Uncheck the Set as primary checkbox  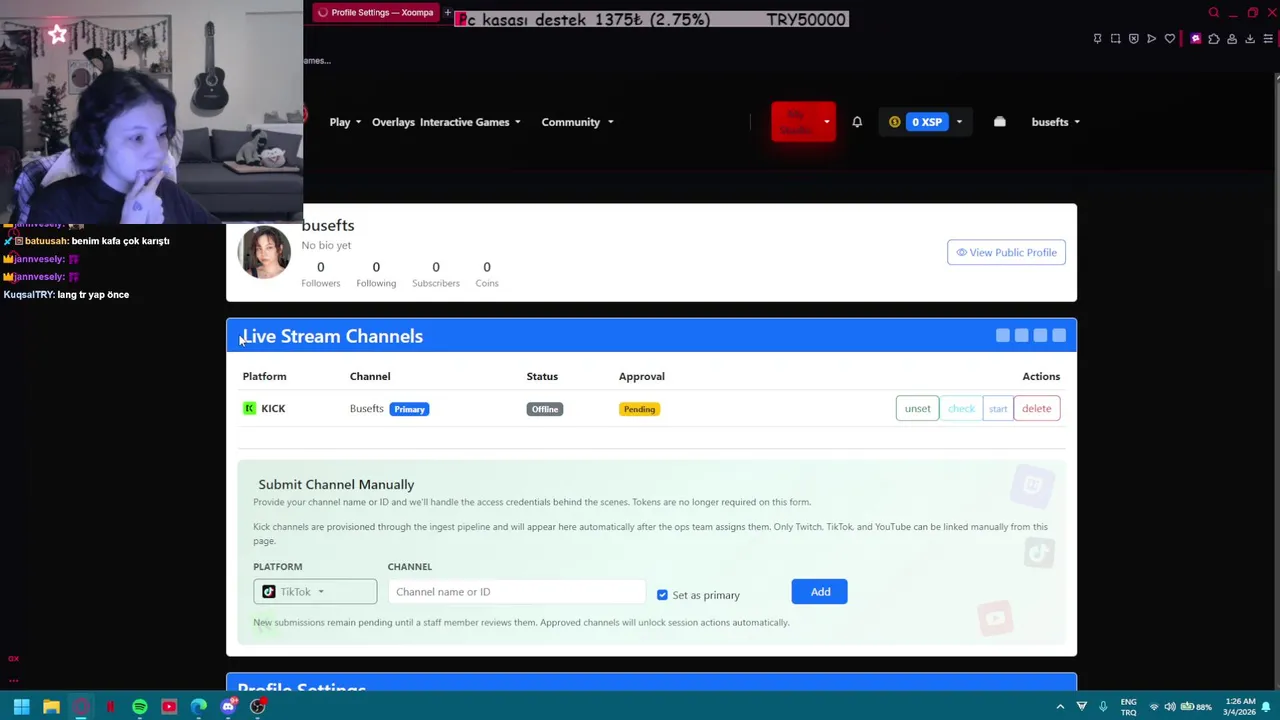pos(662,595)
